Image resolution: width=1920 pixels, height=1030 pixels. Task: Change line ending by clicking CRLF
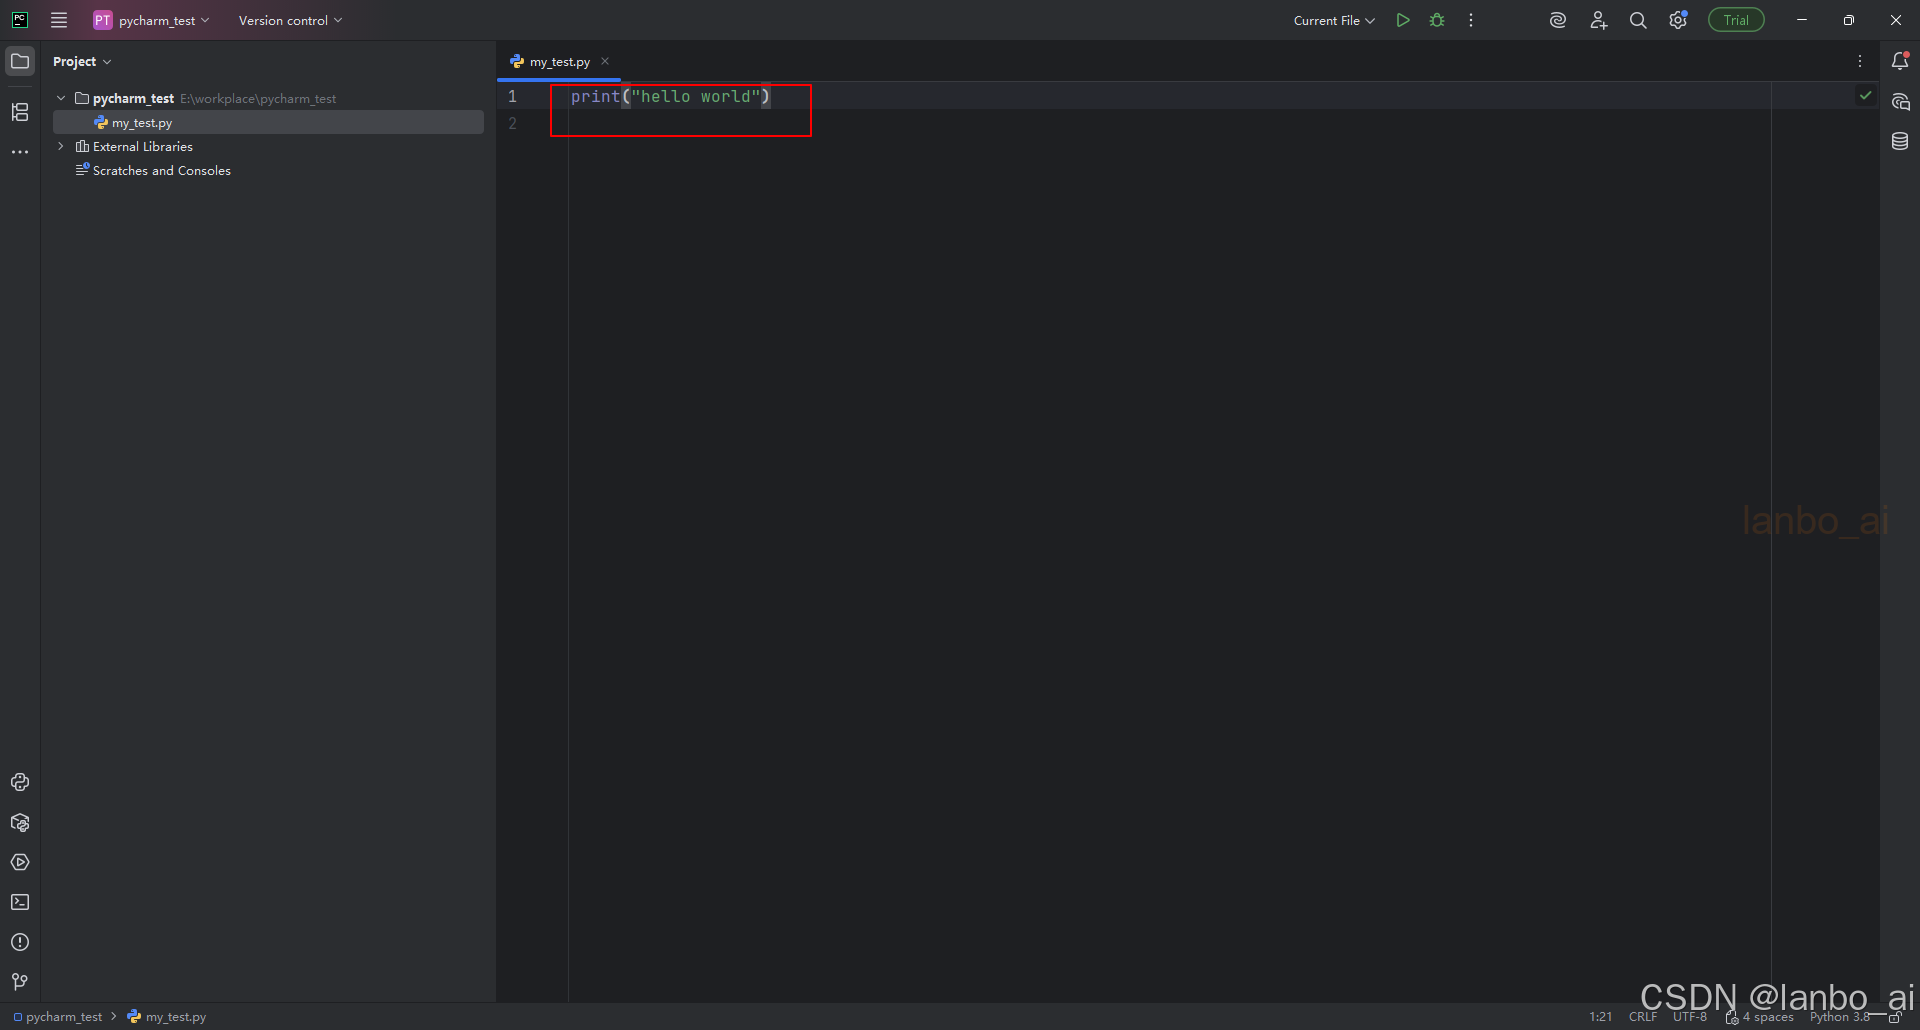coord(1643,1016)
